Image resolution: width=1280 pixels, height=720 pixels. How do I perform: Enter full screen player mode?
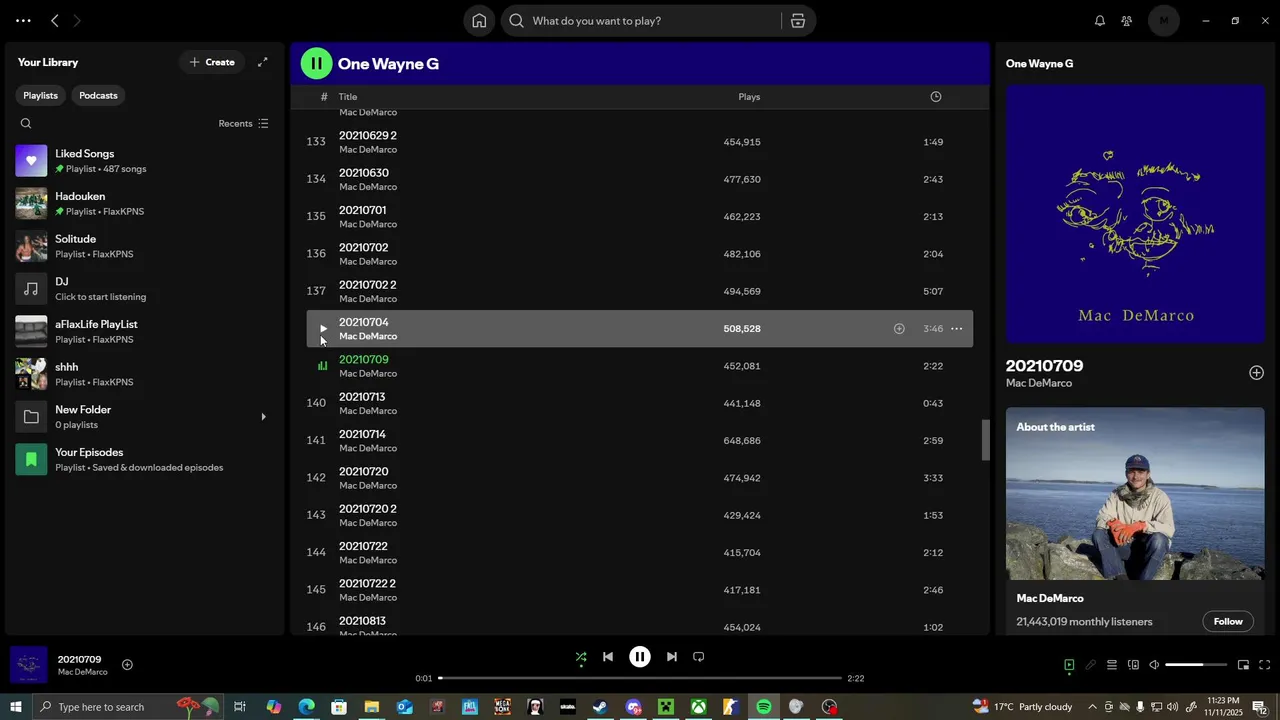(x=1265, y=665)
